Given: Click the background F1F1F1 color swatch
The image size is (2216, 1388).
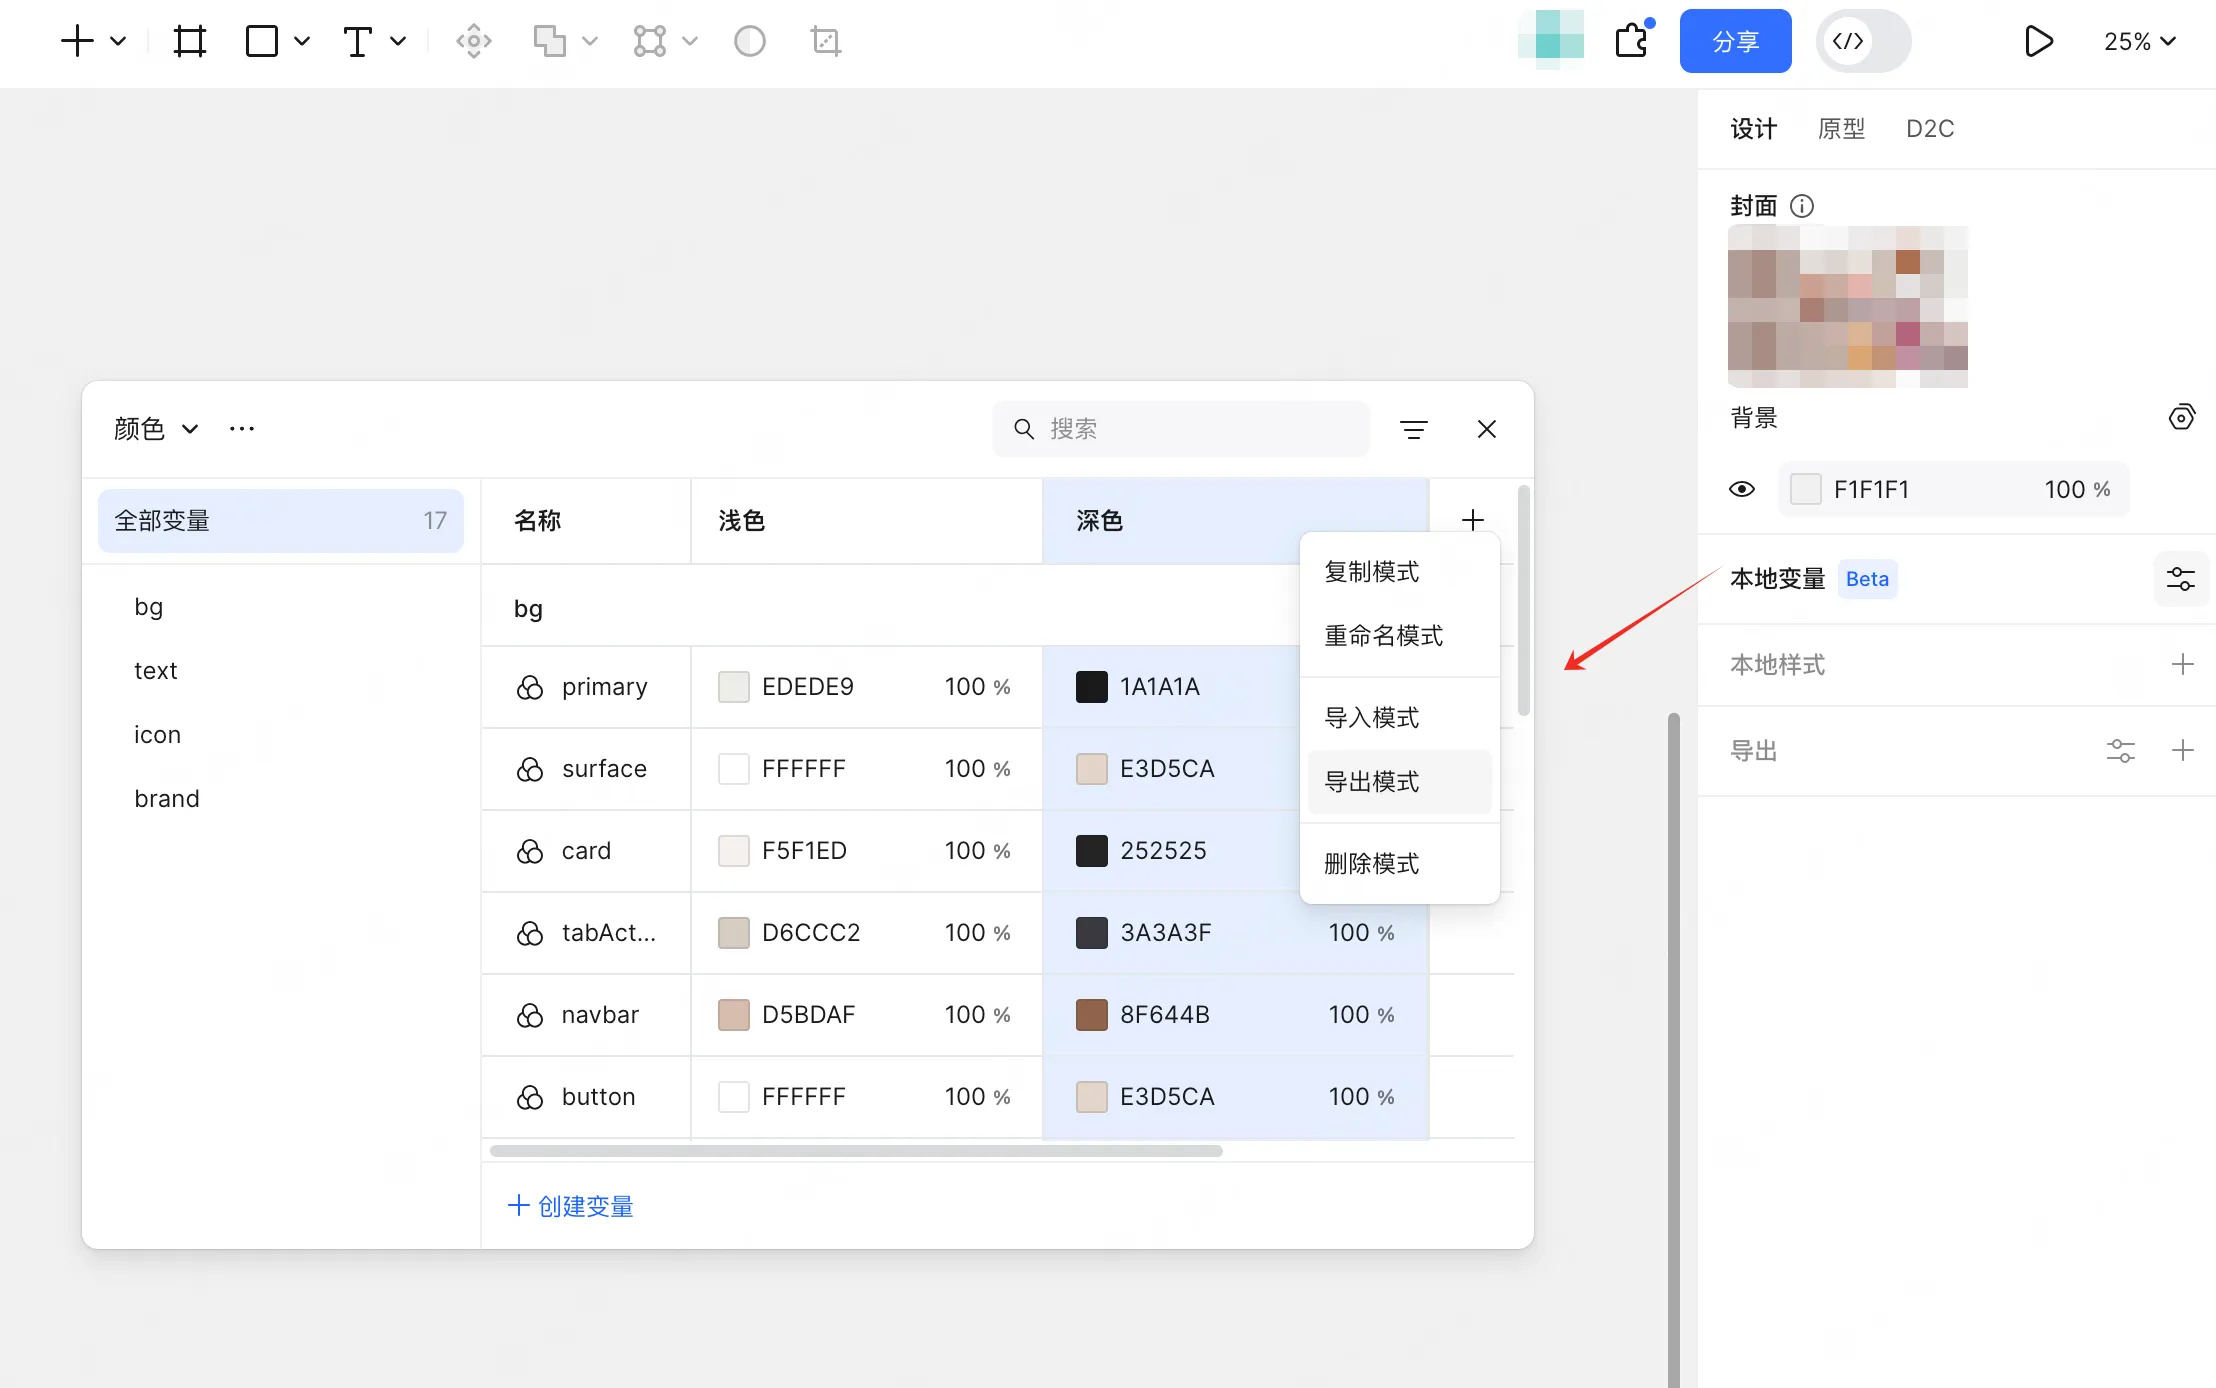Looking at the screenshot, I should [x=1806, y=489].
